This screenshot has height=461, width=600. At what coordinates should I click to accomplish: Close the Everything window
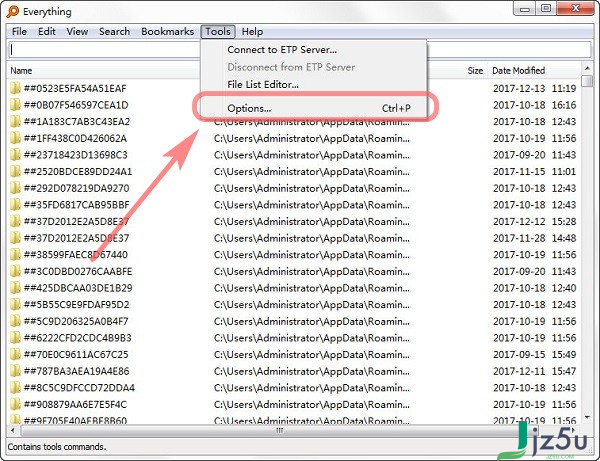(x=575, y=8)
